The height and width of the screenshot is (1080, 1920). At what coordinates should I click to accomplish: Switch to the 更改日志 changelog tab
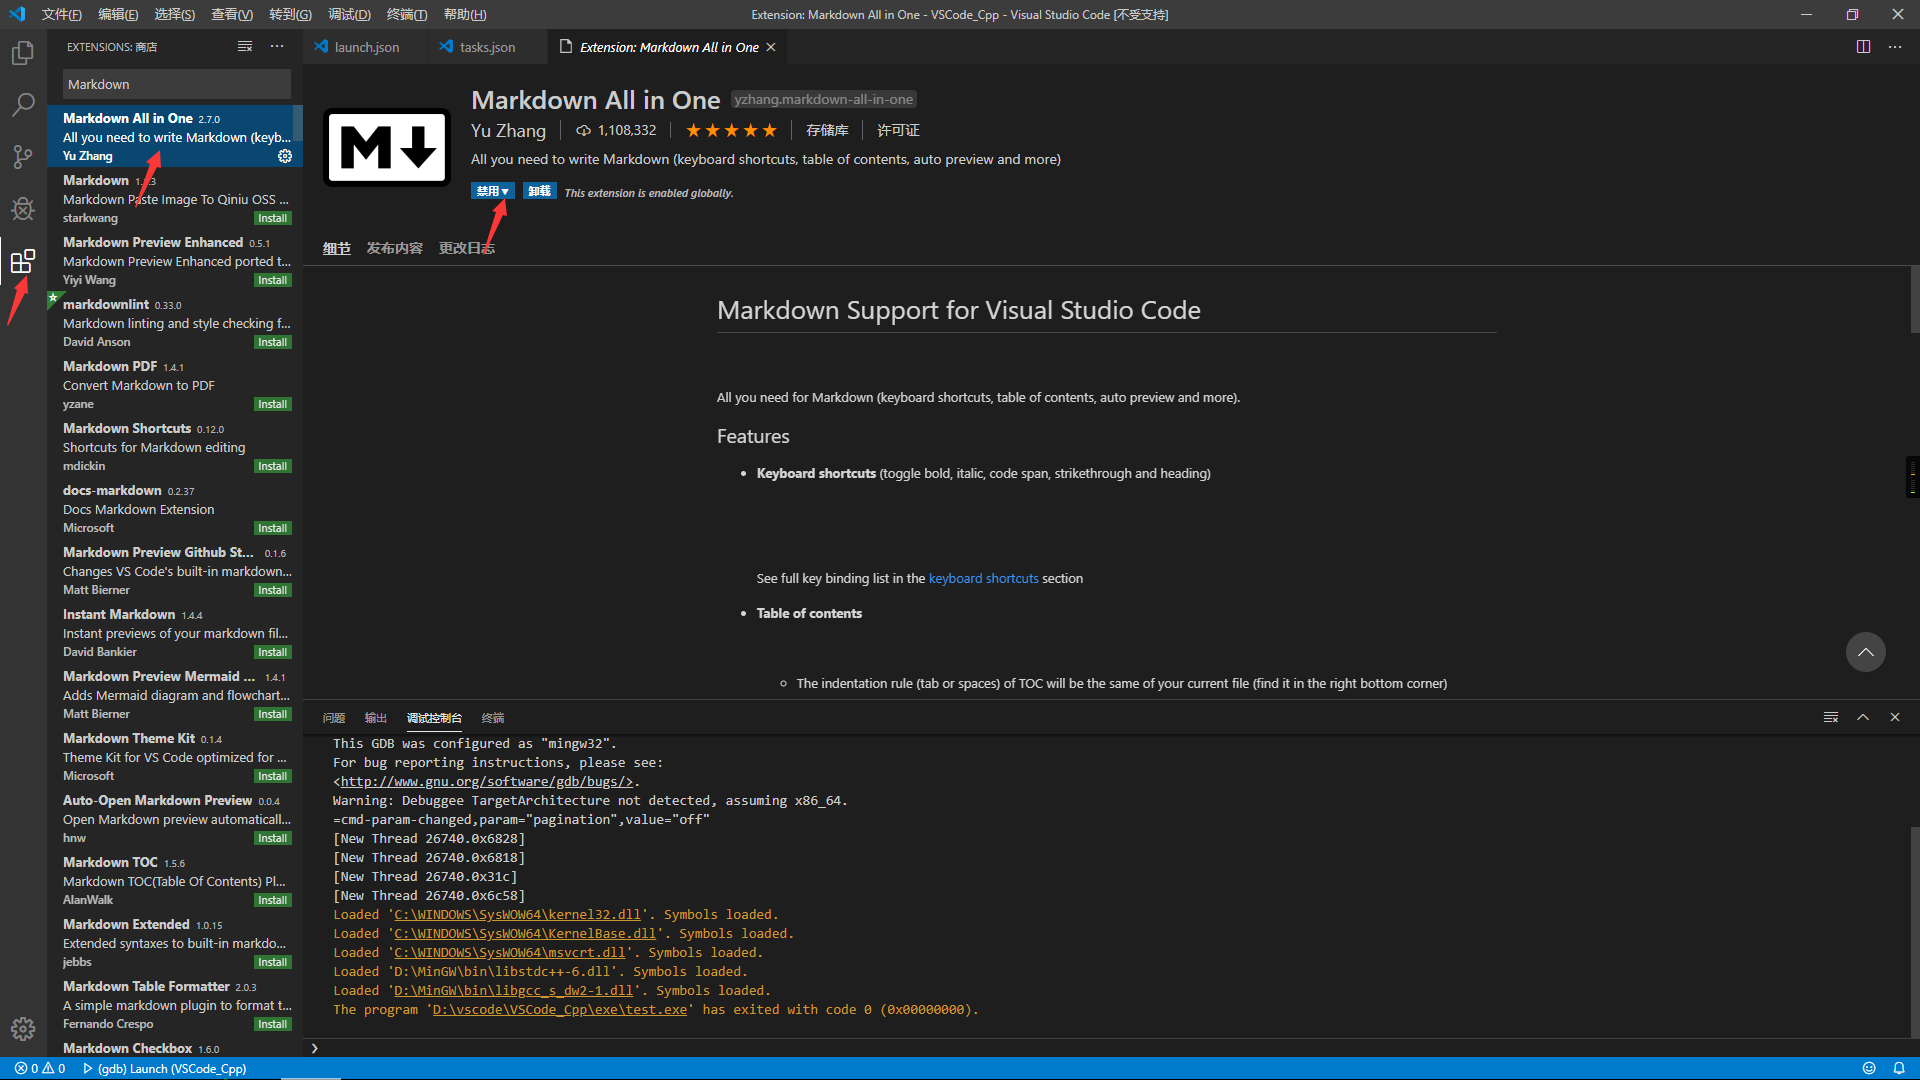[467, 248]
